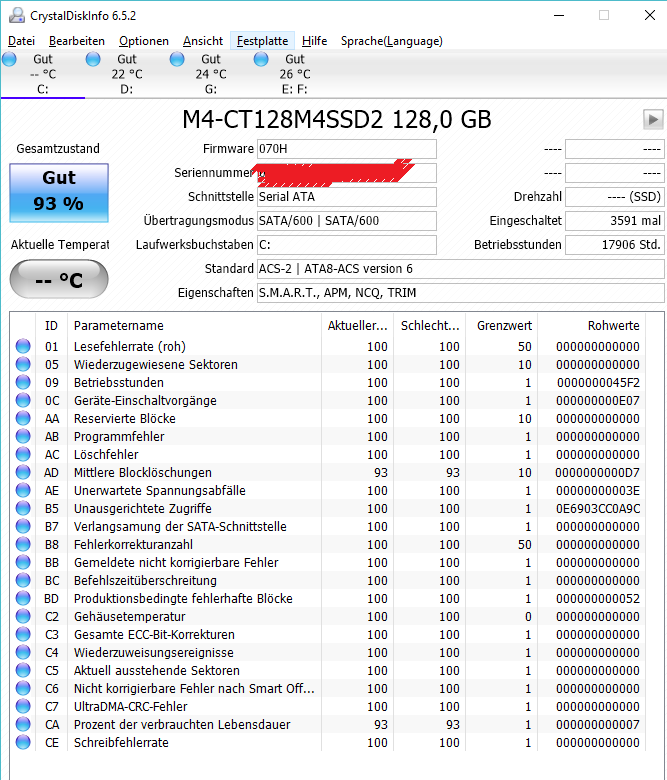Select the C: drive status icon
Viewport: 667px width, 780px height.
tap(9, 59)
